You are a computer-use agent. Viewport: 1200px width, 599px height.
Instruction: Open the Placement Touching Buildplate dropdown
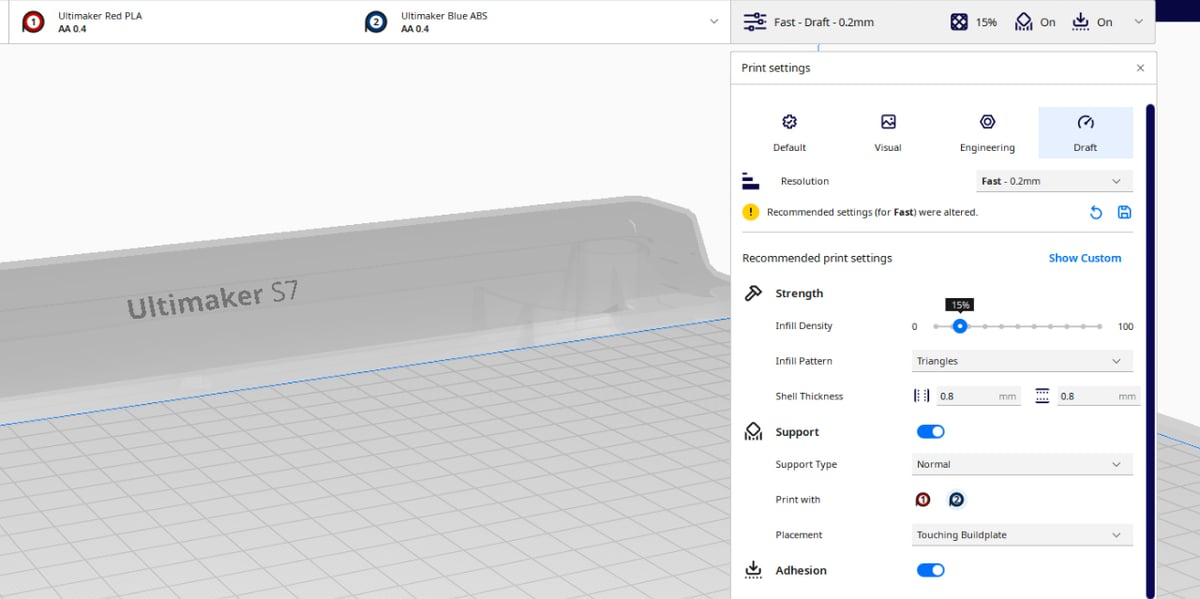pos(1022,535)
